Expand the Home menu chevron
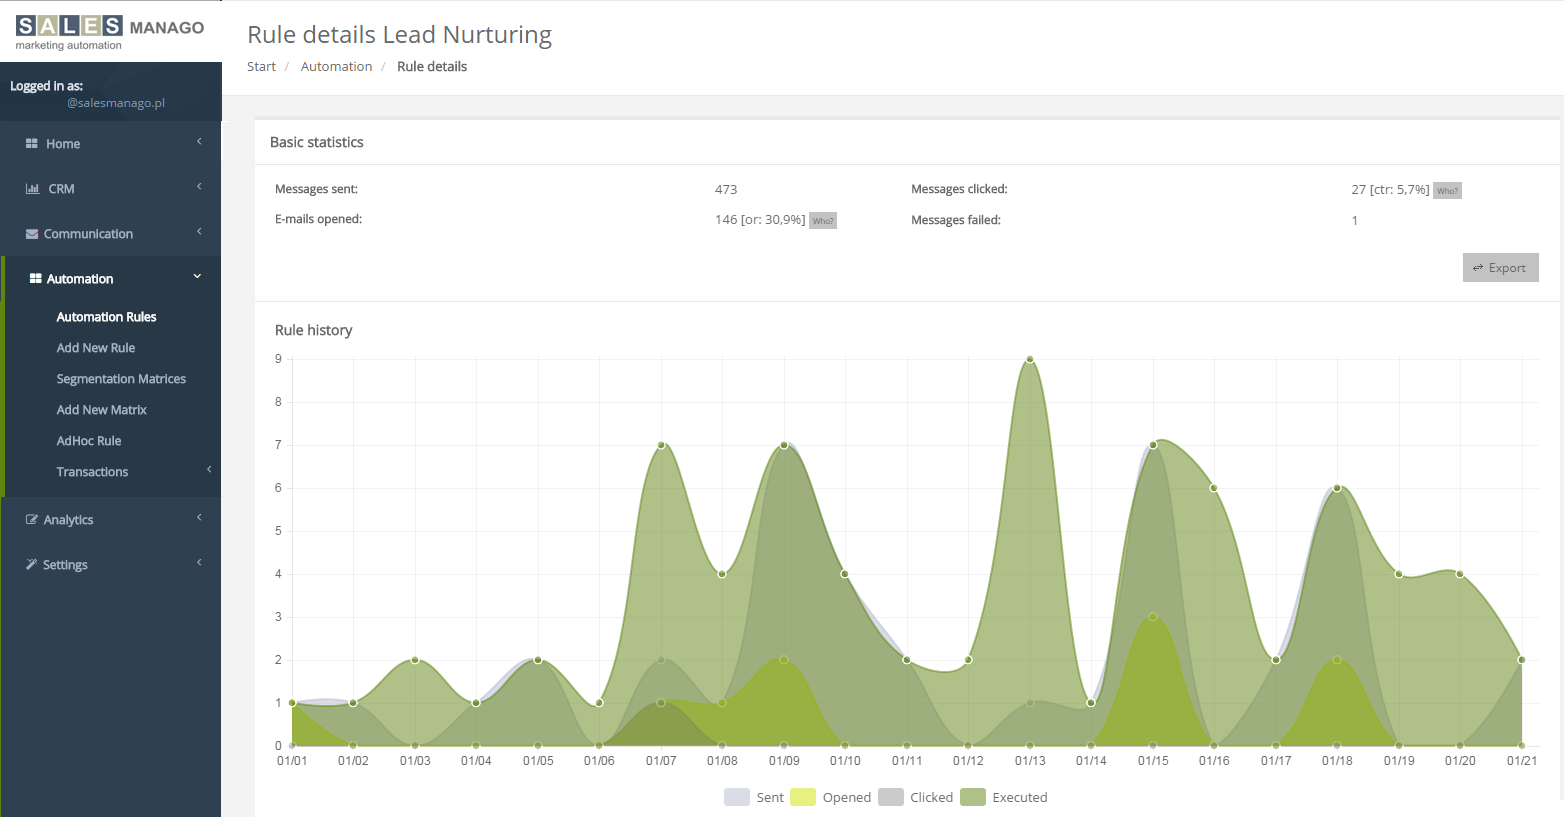 pos(199,142)
